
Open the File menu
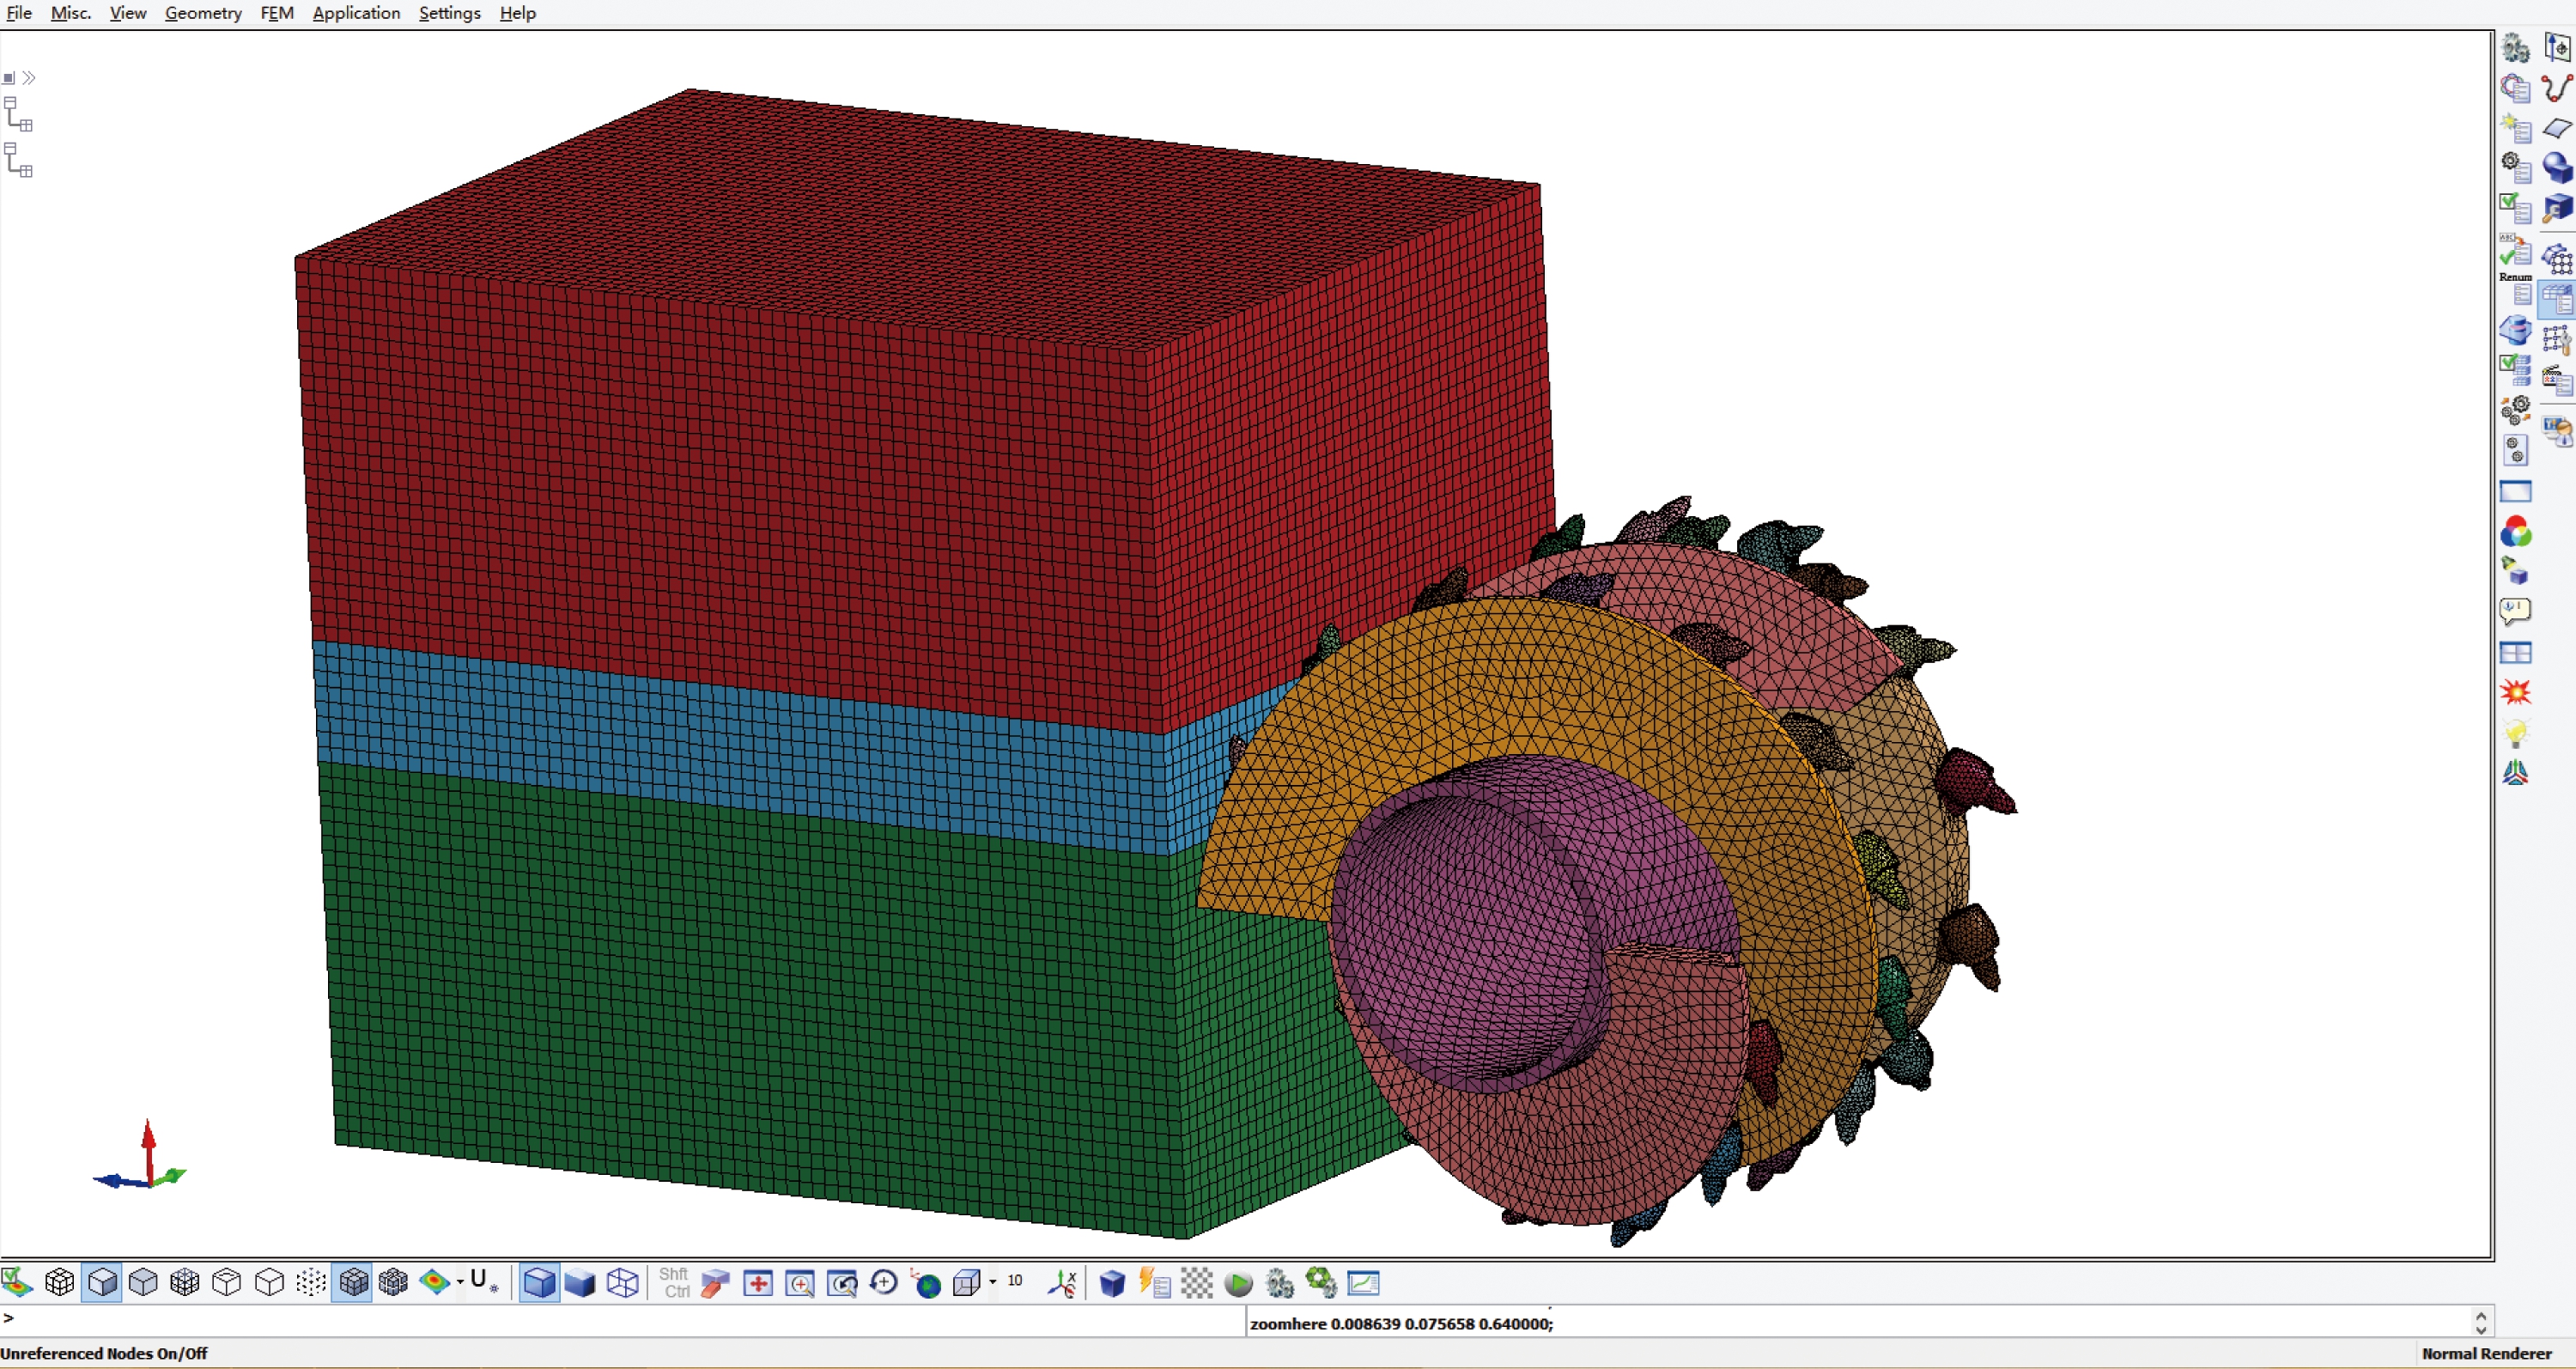18,13
